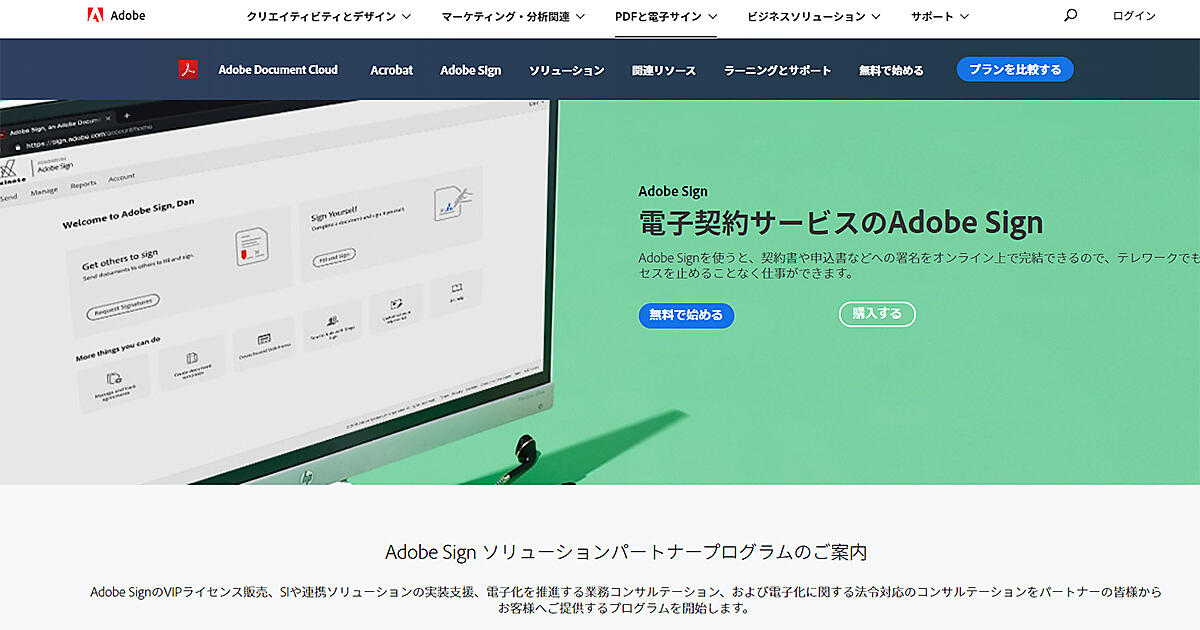
Task: Expand PDFと電子サイン menu
Action: click(666, 16)
